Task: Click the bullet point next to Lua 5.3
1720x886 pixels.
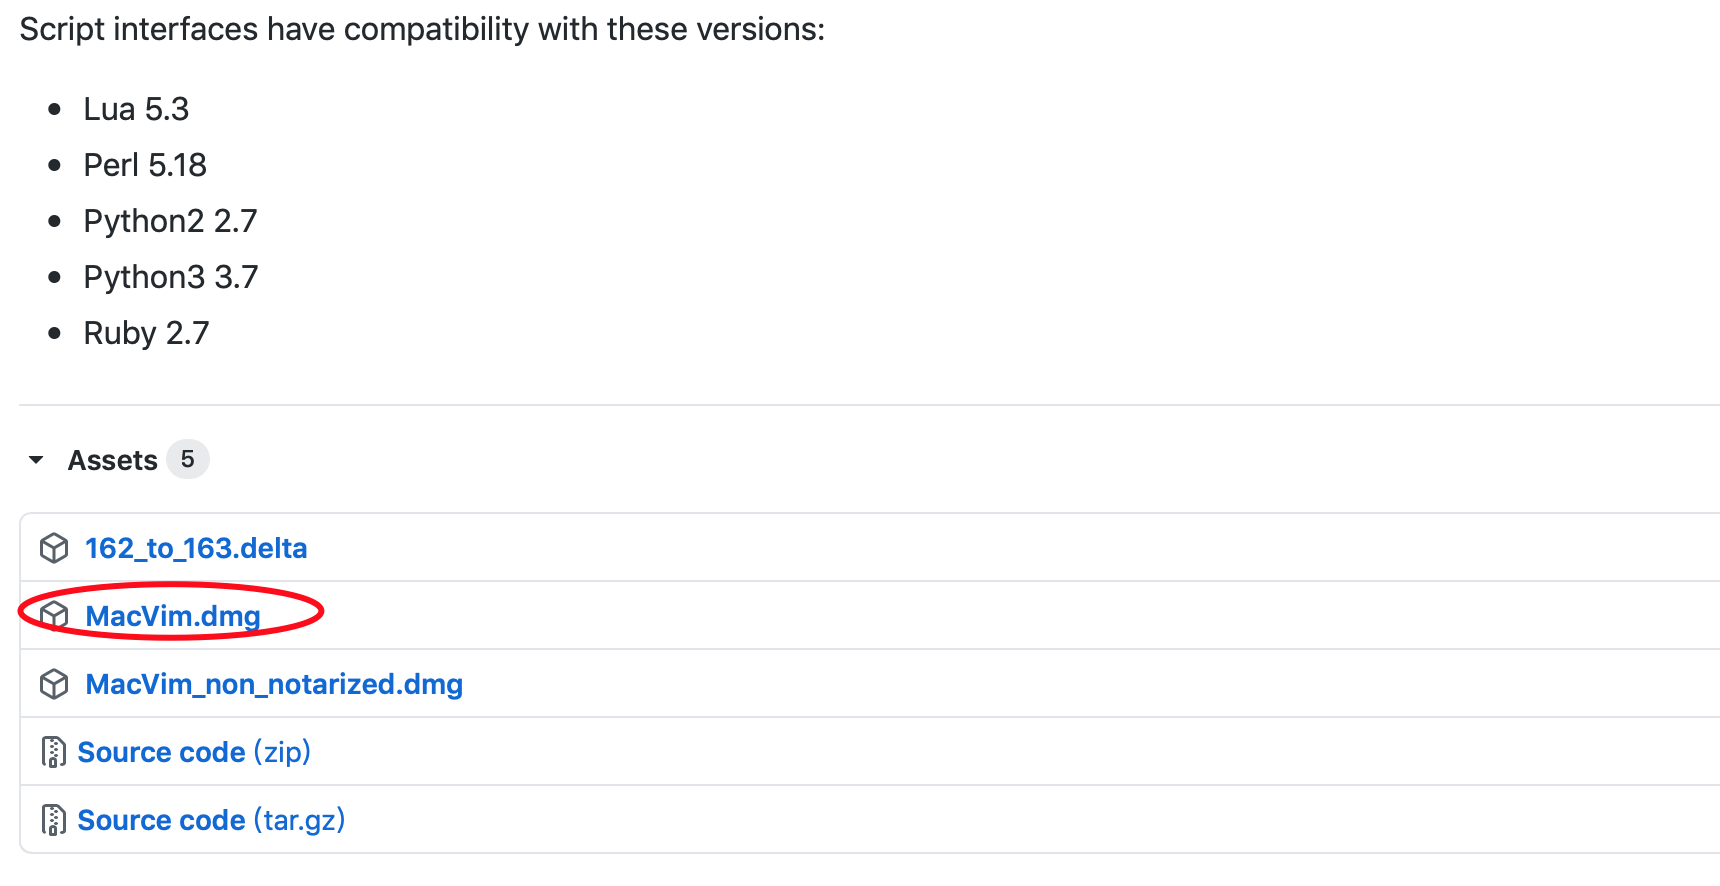Action: click(54, 109)
